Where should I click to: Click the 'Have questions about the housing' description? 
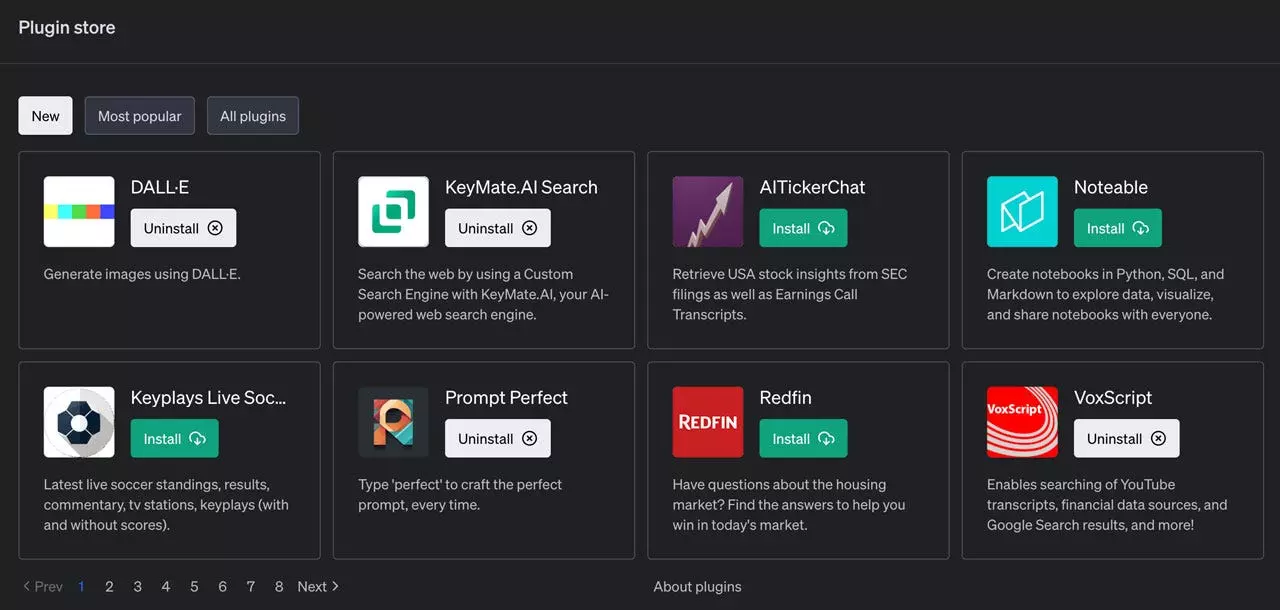pos(789,505)
